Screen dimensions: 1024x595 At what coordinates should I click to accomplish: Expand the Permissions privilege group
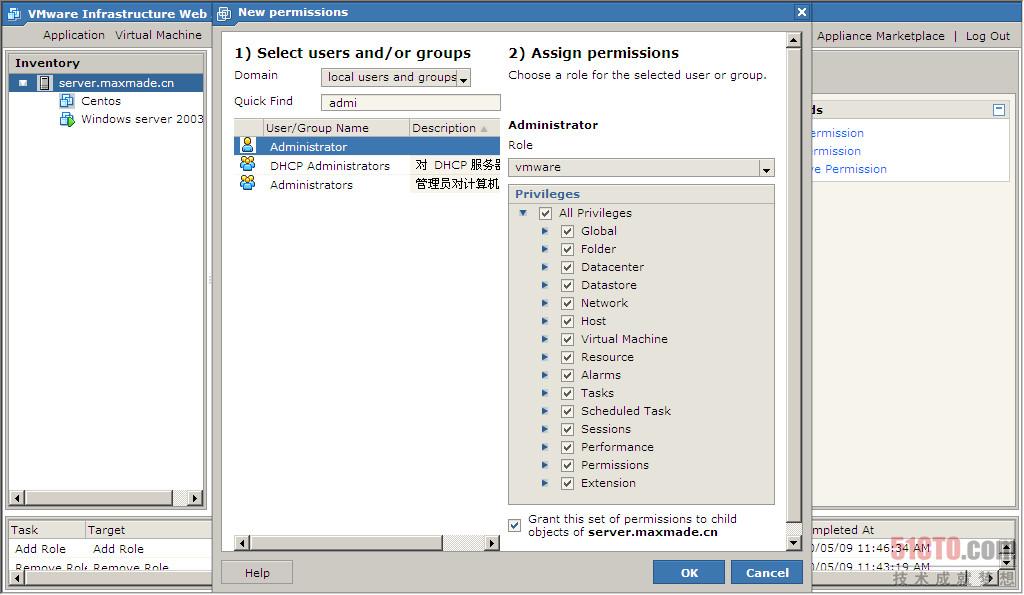545,464
